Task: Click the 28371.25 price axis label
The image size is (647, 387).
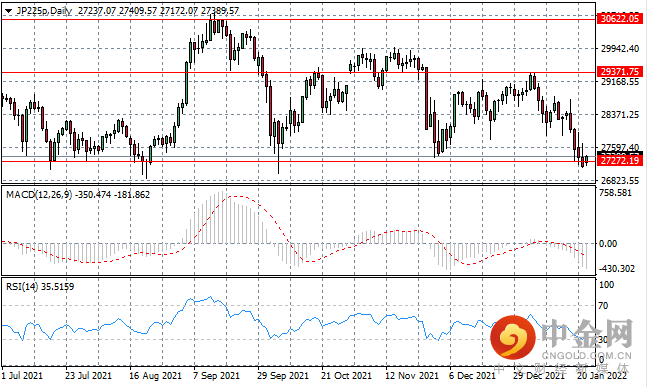Action: coord(620,115)
